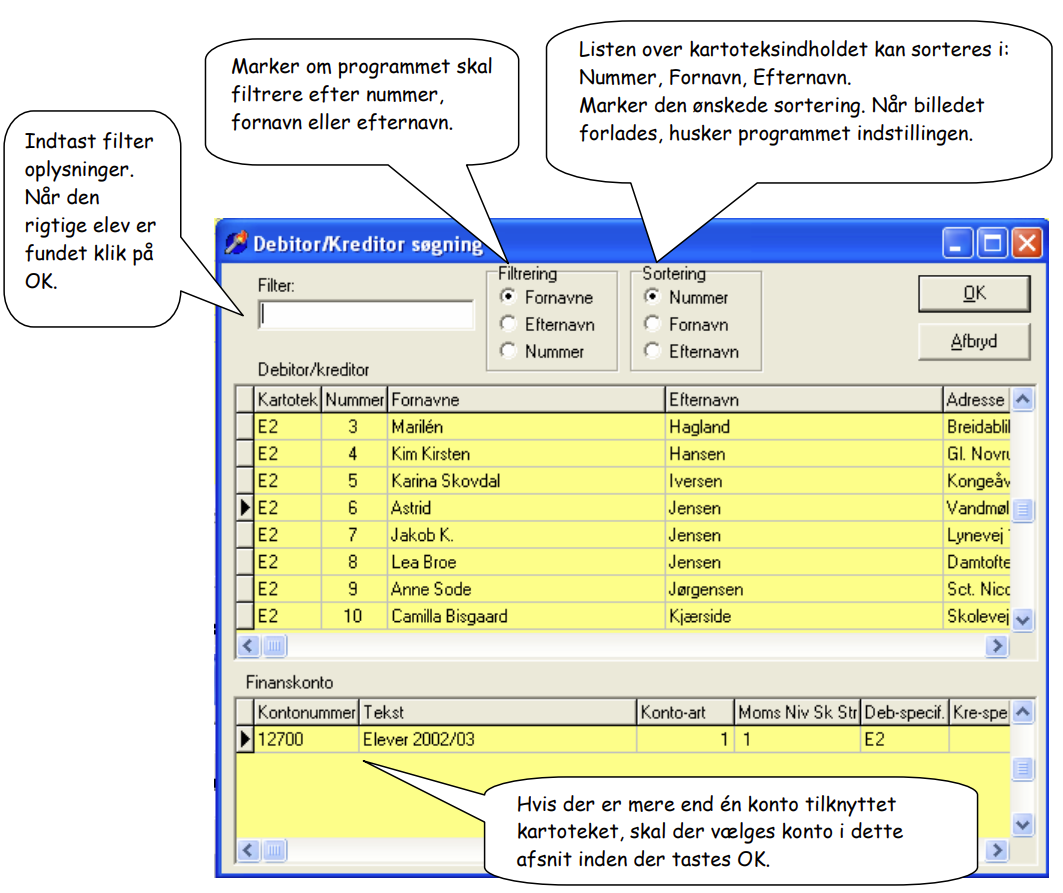Sort the list by Efternavn

652,351
